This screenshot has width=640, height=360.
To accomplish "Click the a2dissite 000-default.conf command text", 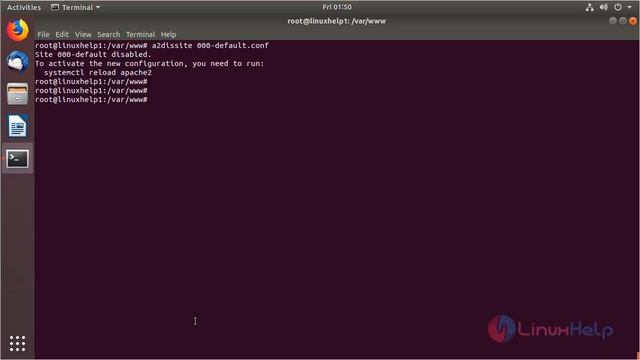I will coord(210,45).
